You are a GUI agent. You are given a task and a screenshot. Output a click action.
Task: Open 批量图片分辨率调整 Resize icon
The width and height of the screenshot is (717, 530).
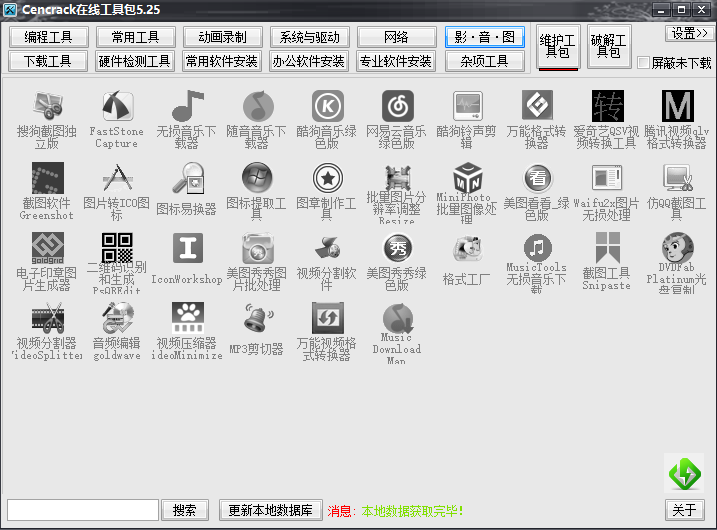click(x=397, y=177)
